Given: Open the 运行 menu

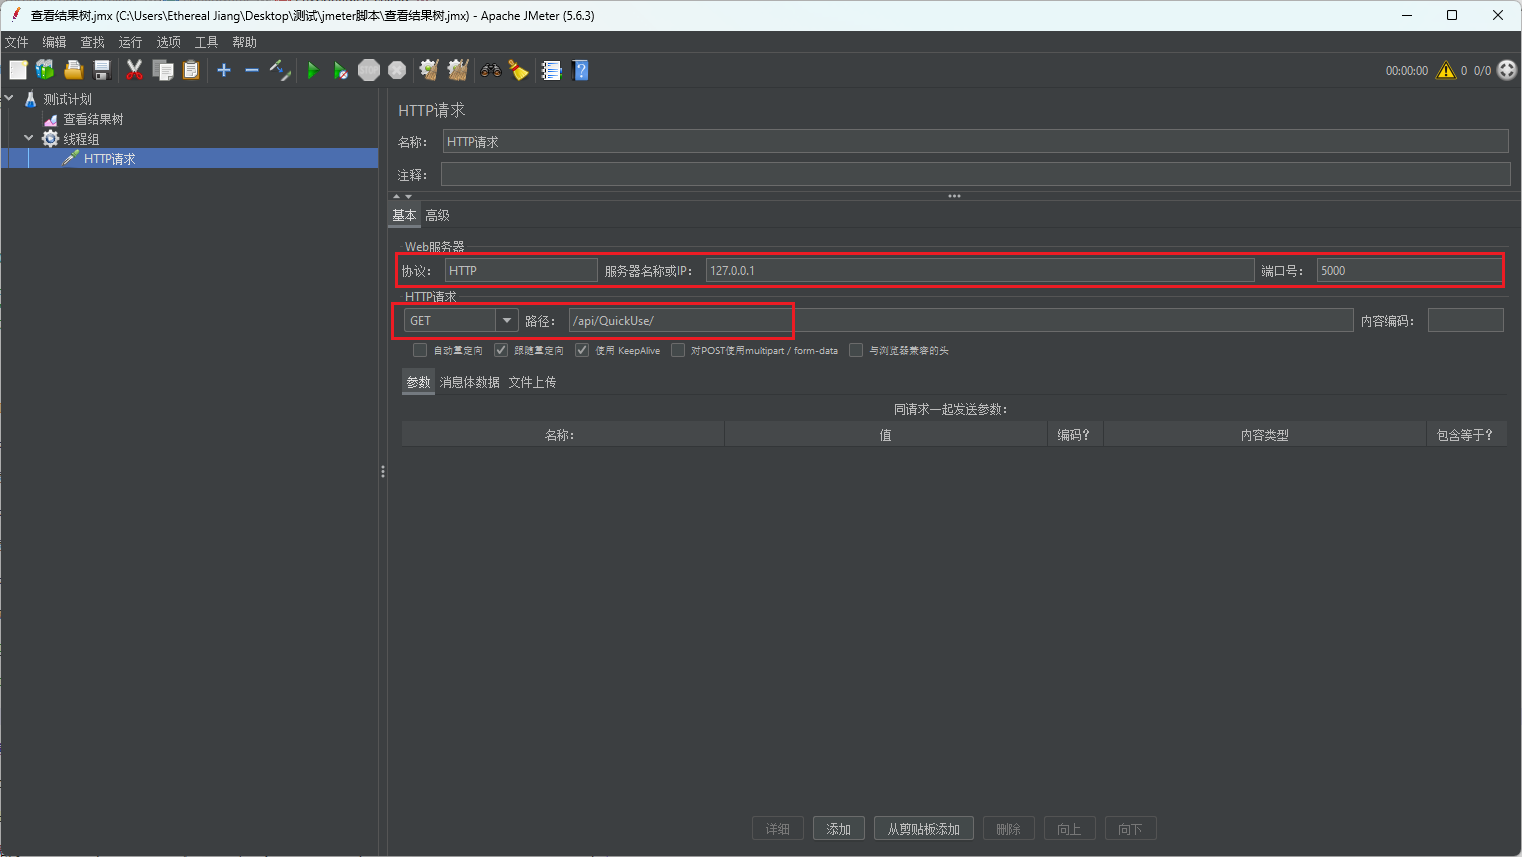Looking at the screenshot, I should point(130,42).
